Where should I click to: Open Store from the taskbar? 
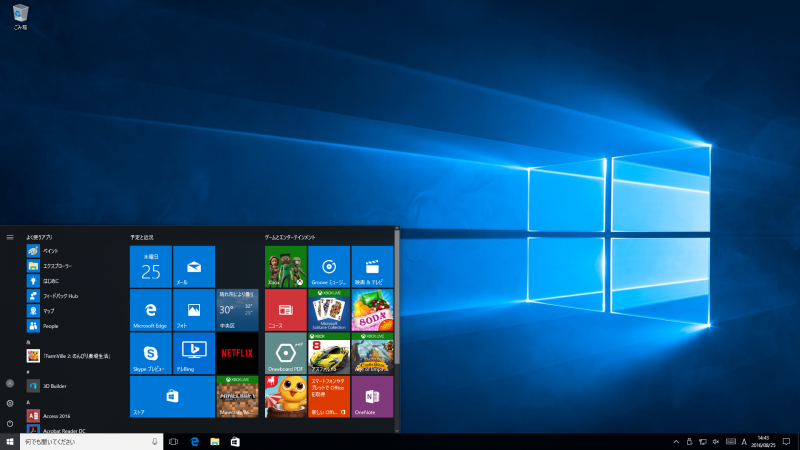click(235, 442)
